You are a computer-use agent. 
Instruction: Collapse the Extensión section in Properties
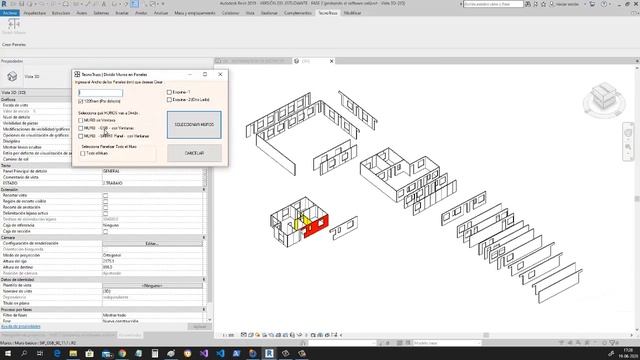click(204, 189)
